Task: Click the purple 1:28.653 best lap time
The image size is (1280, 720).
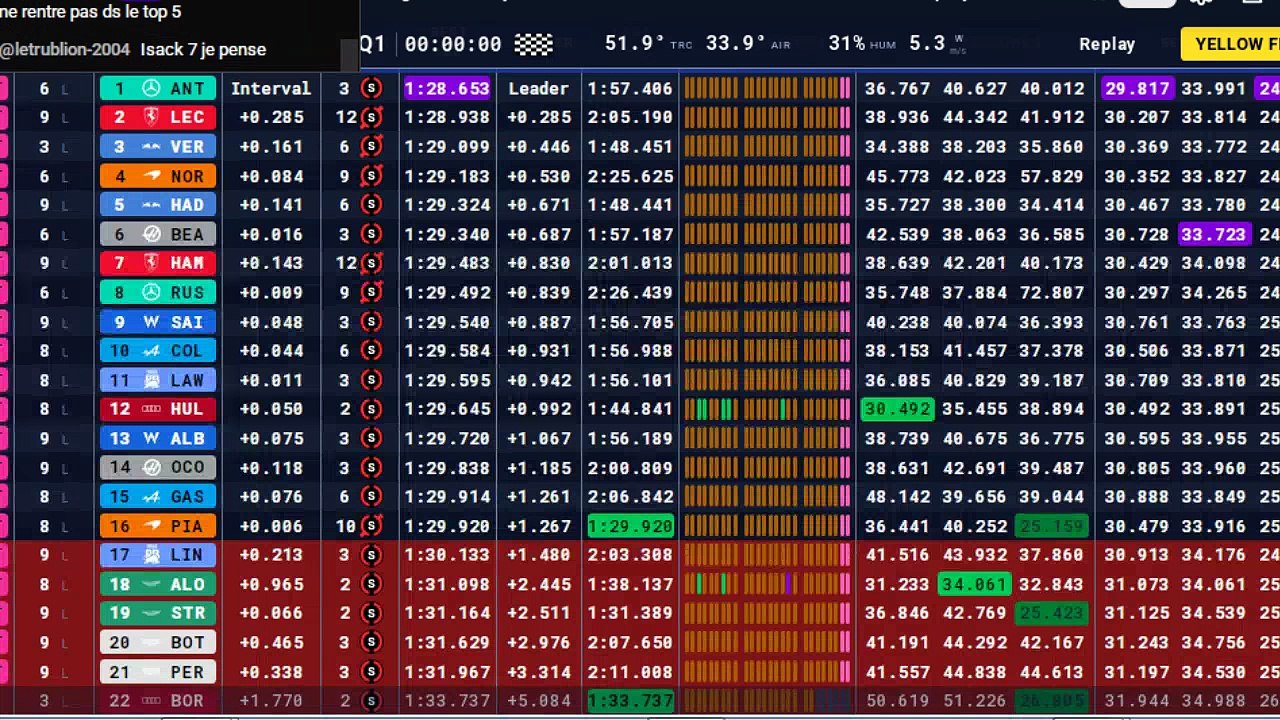Action: click(x=447, y=89)
